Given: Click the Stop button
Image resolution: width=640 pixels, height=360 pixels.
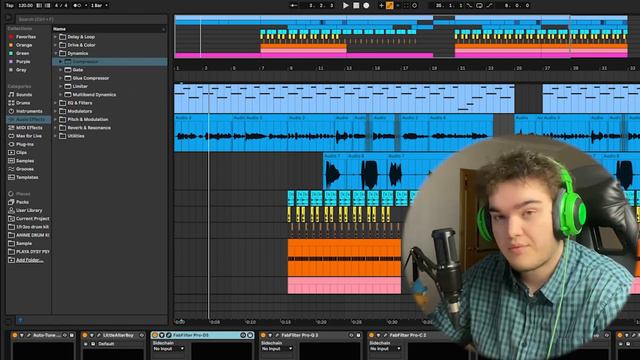Looking at the screenshot, I should (x=356, y=5).
